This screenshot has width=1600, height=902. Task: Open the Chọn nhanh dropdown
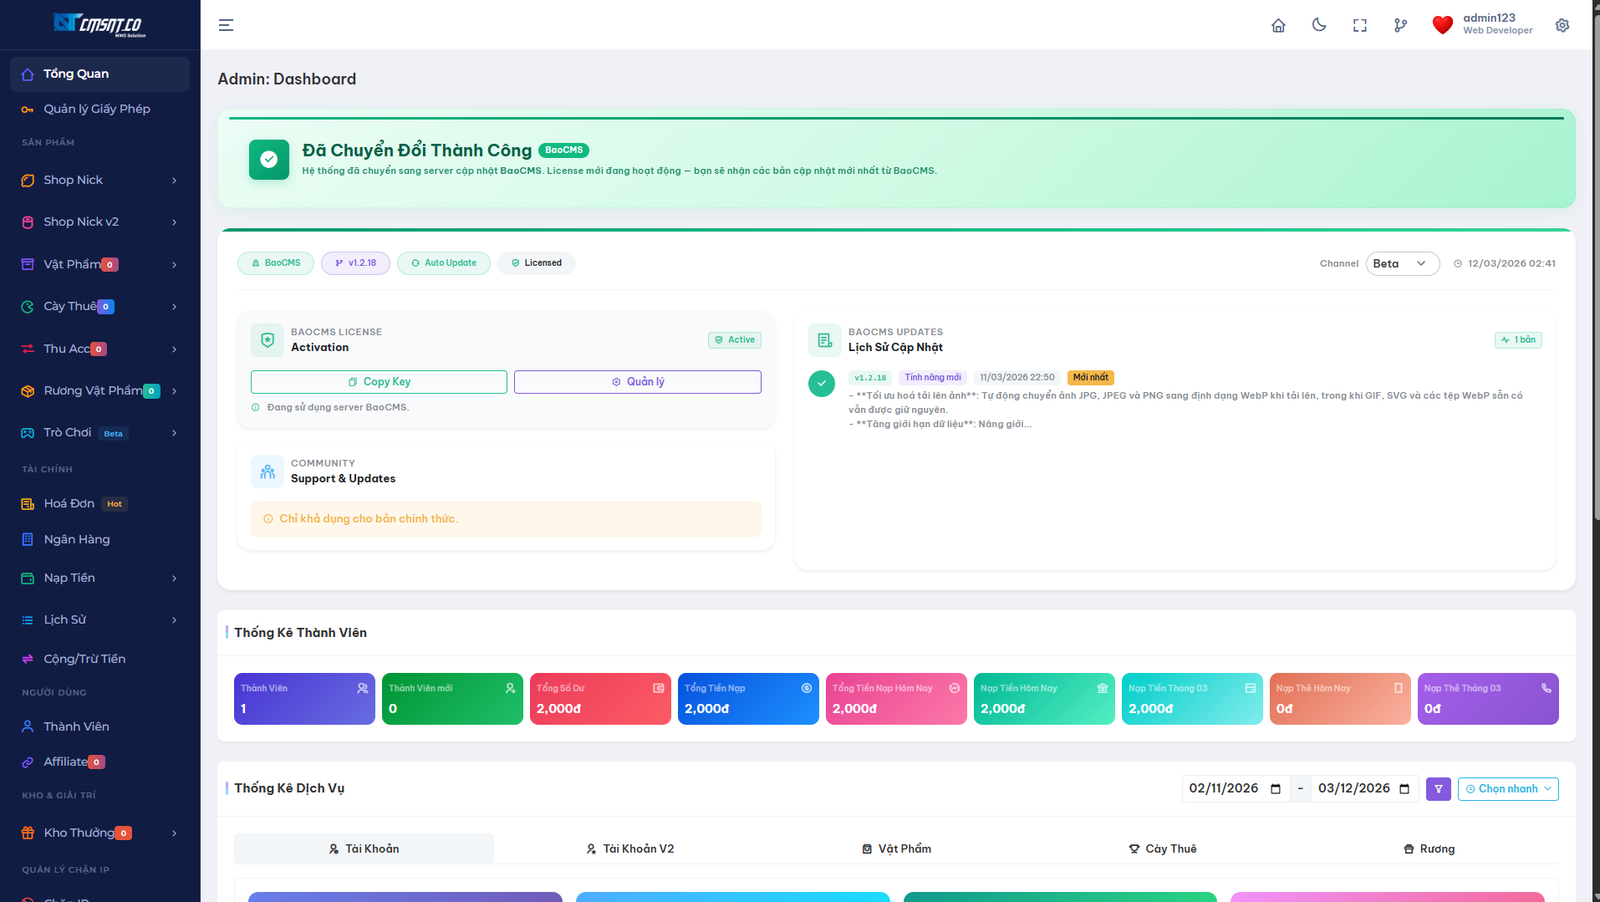point(1507,788)
